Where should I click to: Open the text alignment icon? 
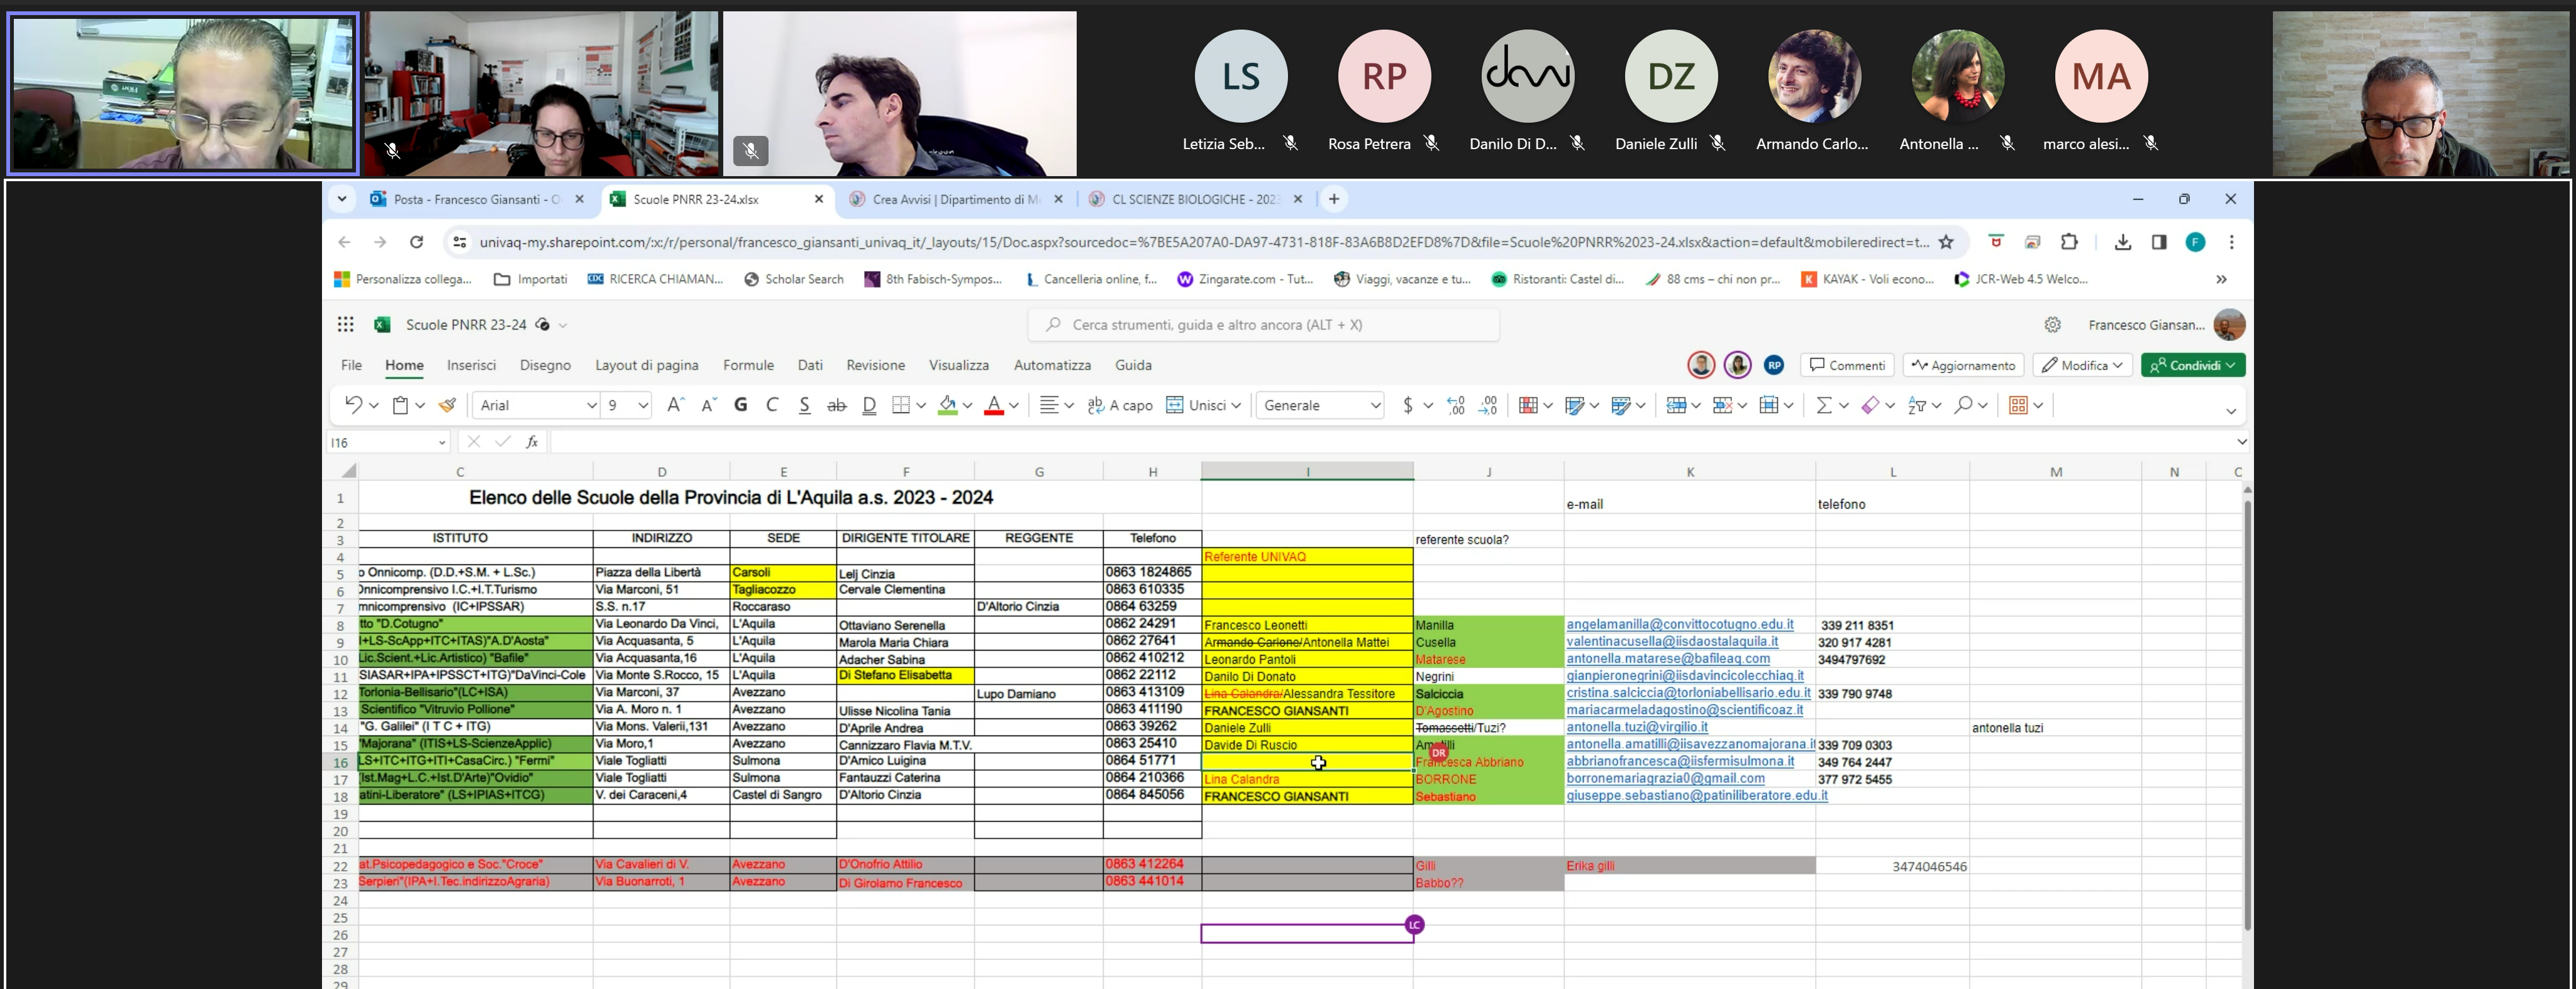[1049, 405]
